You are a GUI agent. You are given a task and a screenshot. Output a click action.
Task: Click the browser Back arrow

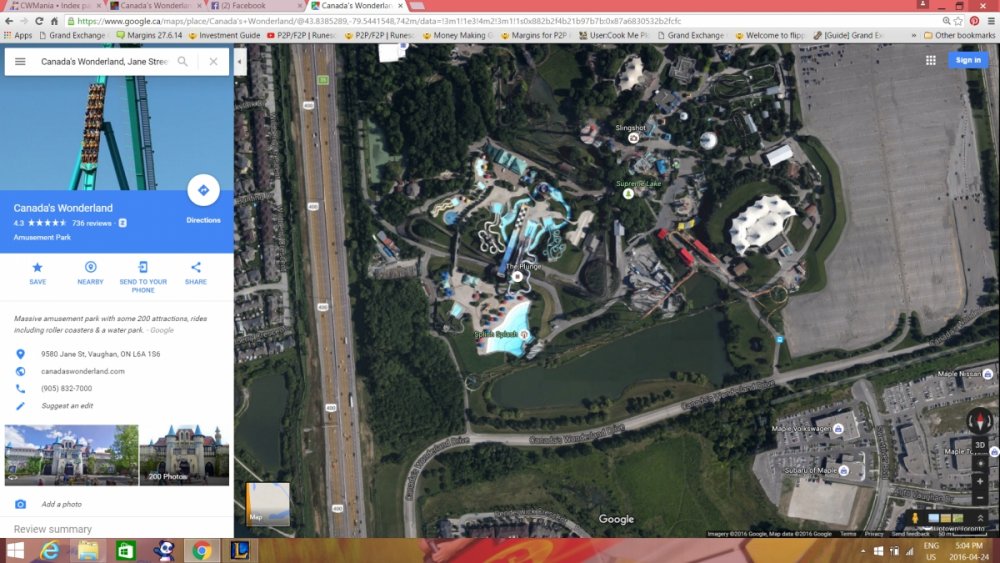pyautogui.click(x=9, y=21)
